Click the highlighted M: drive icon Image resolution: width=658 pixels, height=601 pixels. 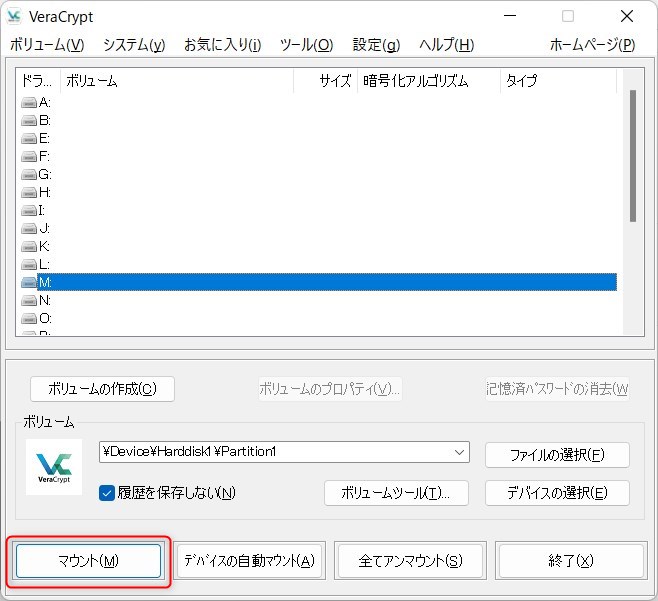point(29,282)
